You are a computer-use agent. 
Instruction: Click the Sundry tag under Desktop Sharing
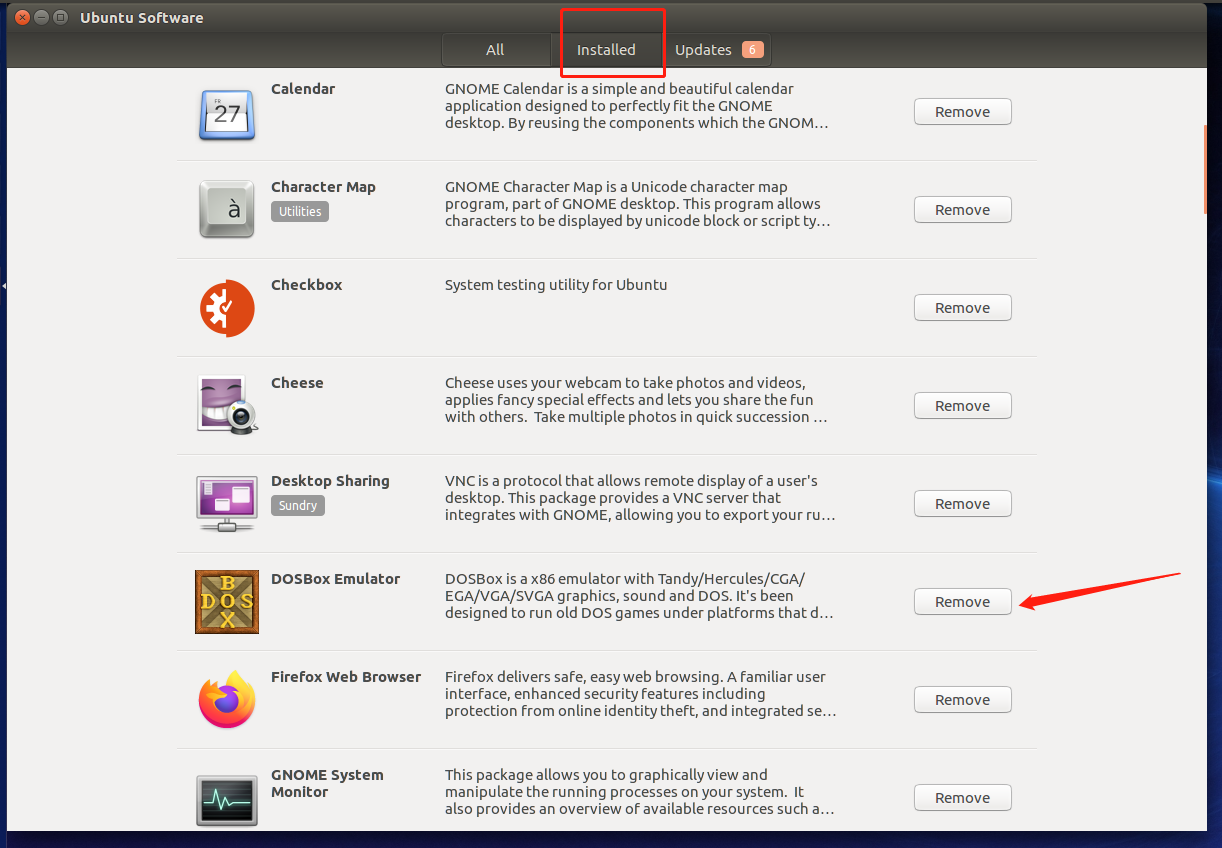298,505
